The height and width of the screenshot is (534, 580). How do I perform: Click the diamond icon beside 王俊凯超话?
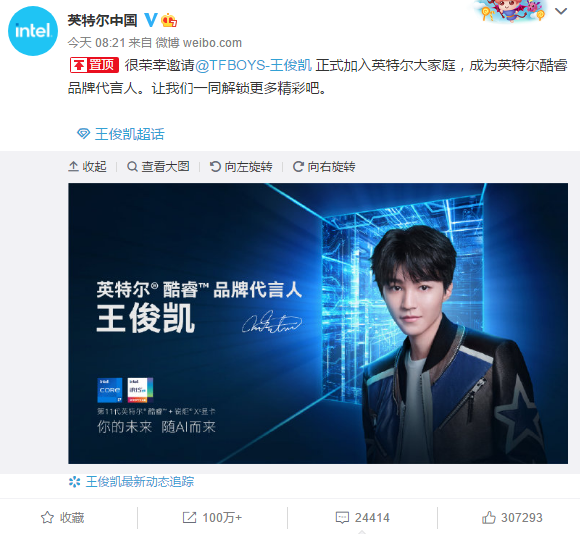pos(83,134)
